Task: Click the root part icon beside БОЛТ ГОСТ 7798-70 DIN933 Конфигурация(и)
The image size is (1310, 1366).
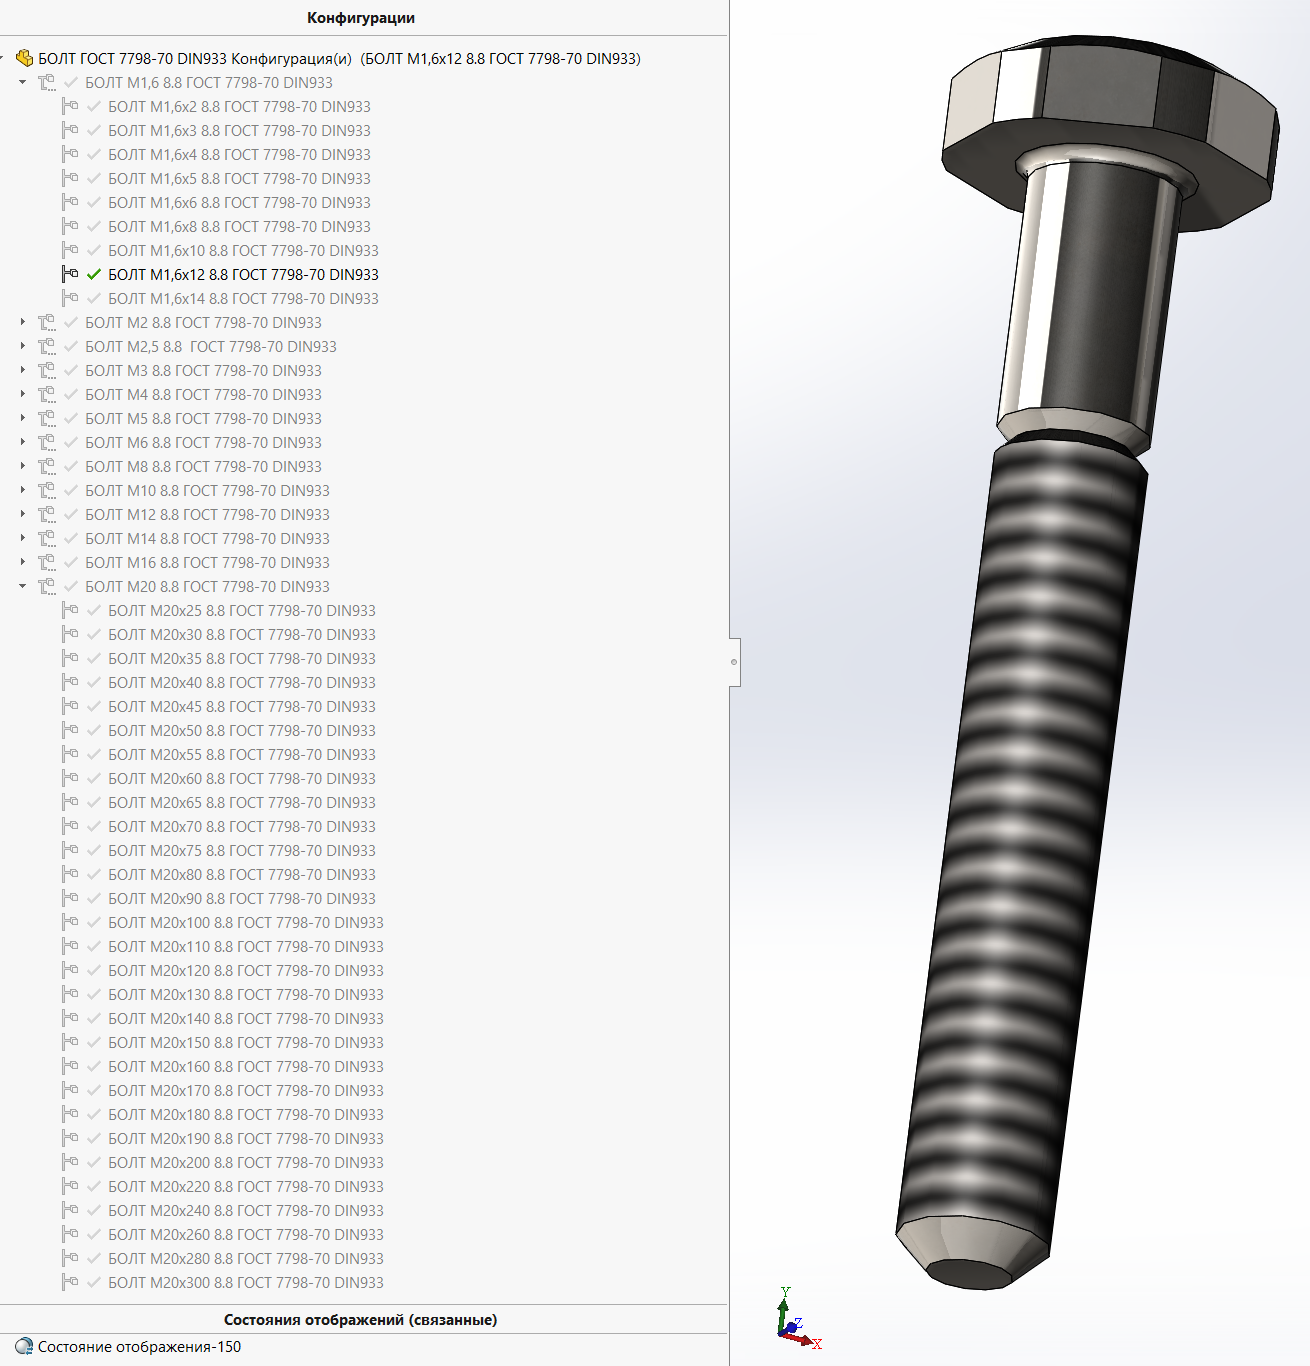Action: click(25, 58)
